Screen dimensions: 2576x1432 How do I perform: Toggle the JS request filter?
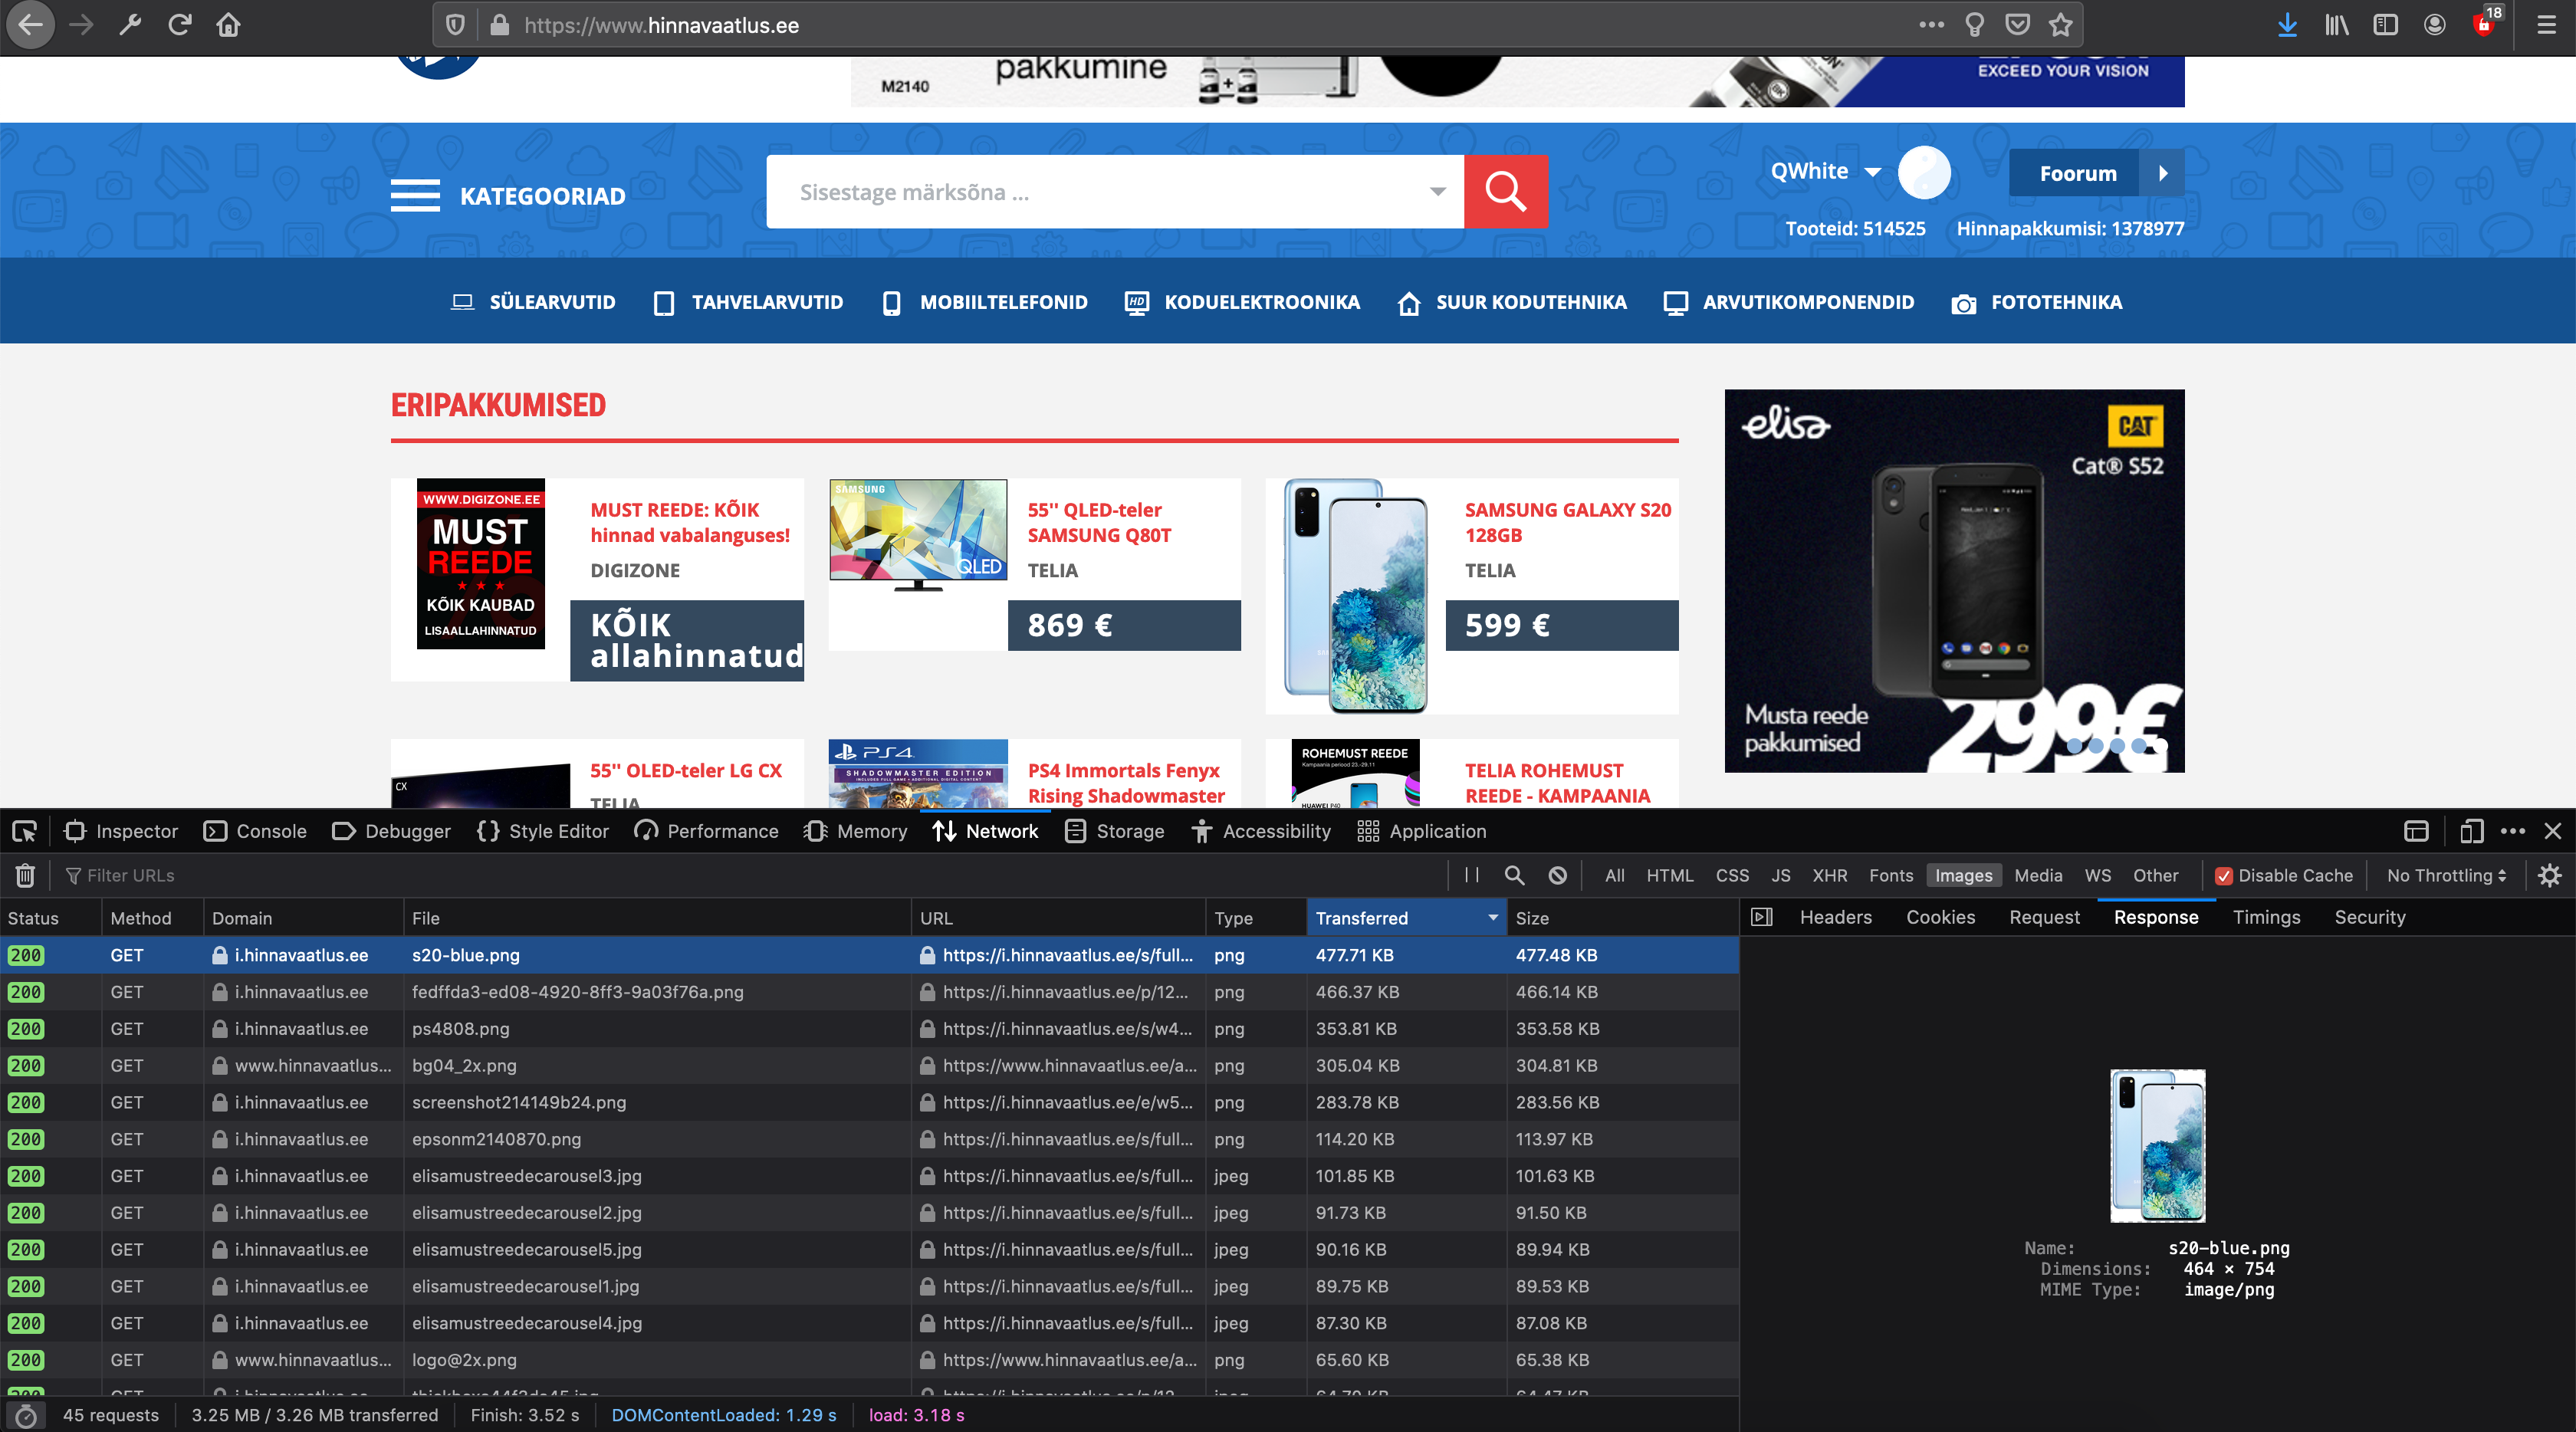coord(1780,875)
